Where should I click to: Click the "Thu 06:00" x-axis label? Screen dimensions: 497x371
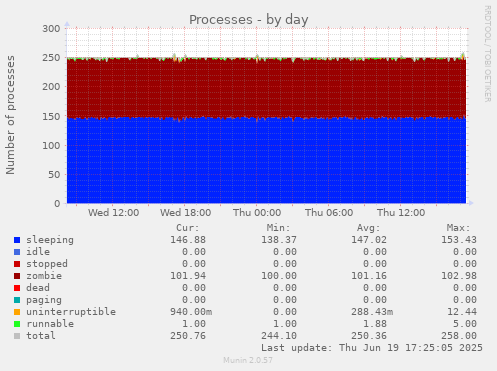[329, 213]
